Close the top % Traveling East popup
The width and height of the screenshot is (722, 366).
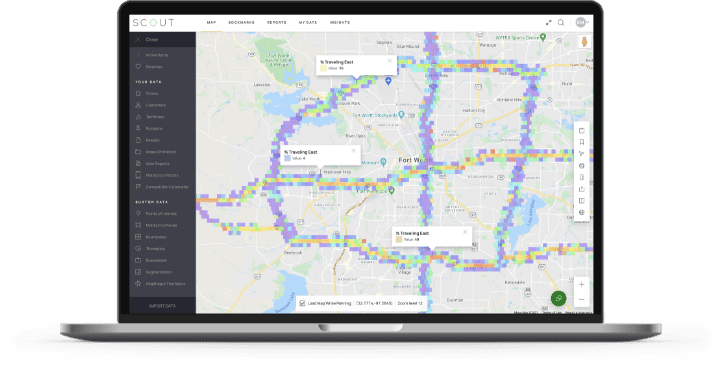tap(390, 61)
